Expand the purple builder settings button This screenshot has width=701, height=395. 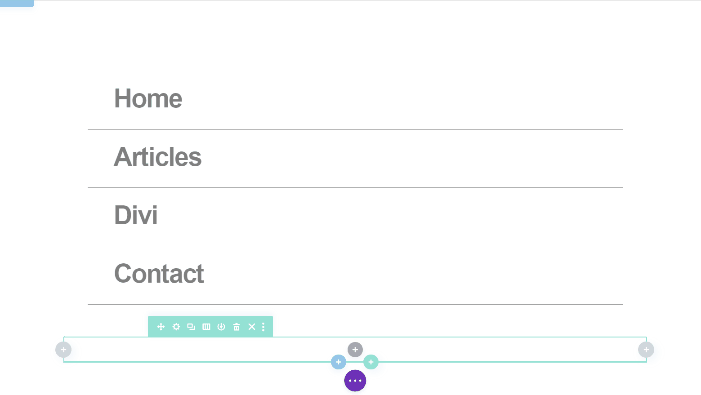tap(355, 381)
